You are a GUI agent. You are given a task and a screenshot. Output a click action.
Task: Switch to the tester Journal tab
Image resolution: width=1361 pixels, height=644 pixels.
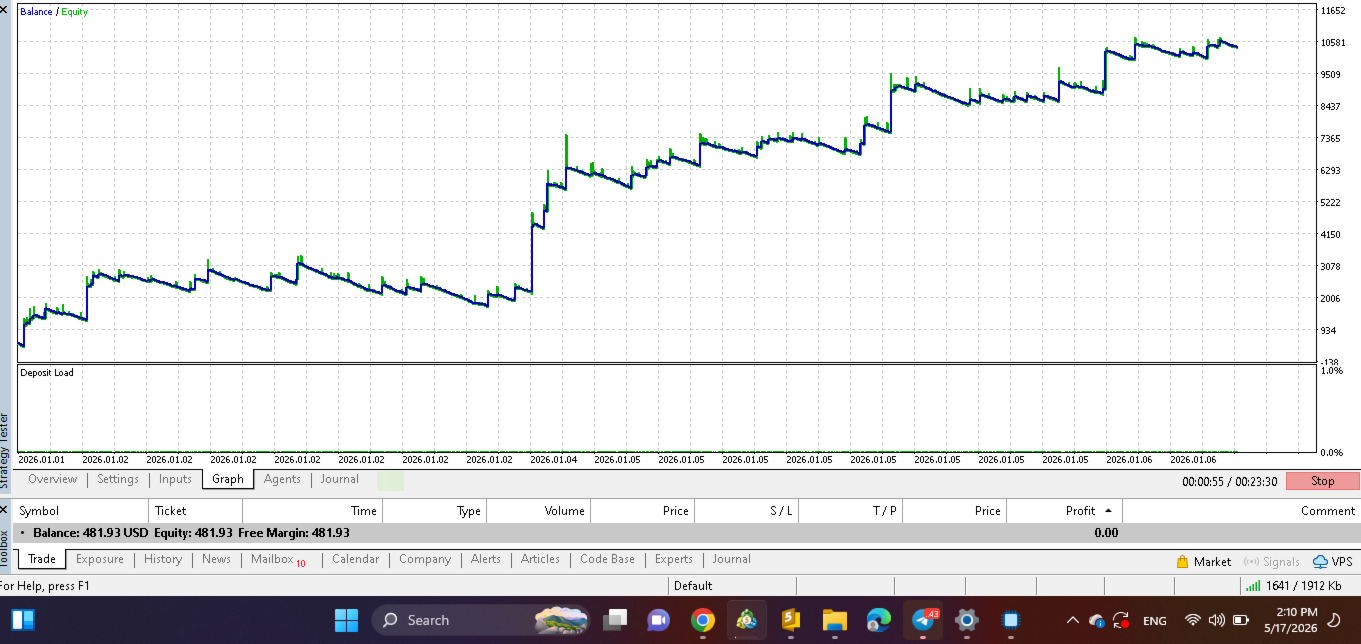pos(339,479)
